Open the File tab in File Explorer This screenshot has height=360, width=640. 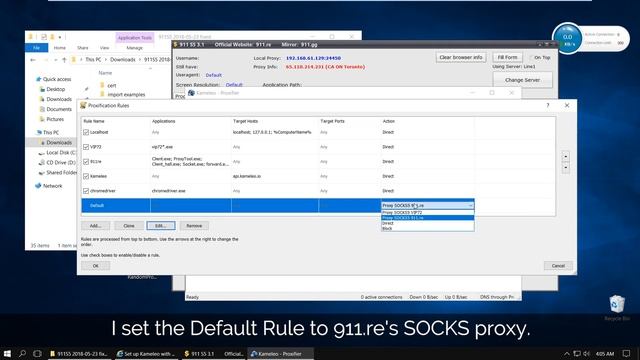(x=36, y=48)
